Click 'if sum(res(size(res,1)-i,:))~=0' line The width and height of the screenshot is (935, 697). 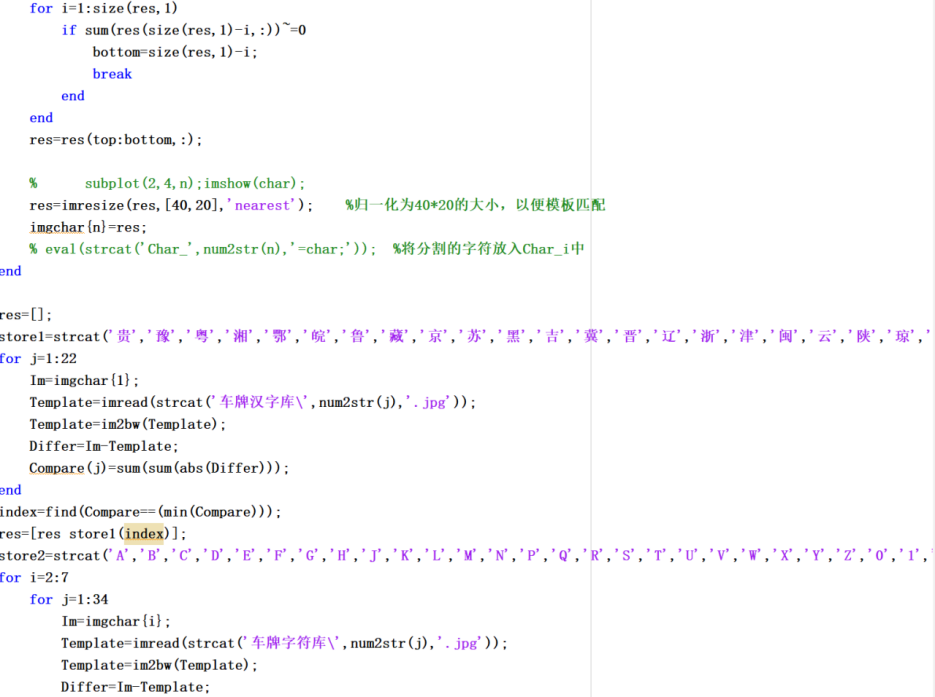point(184,30)
